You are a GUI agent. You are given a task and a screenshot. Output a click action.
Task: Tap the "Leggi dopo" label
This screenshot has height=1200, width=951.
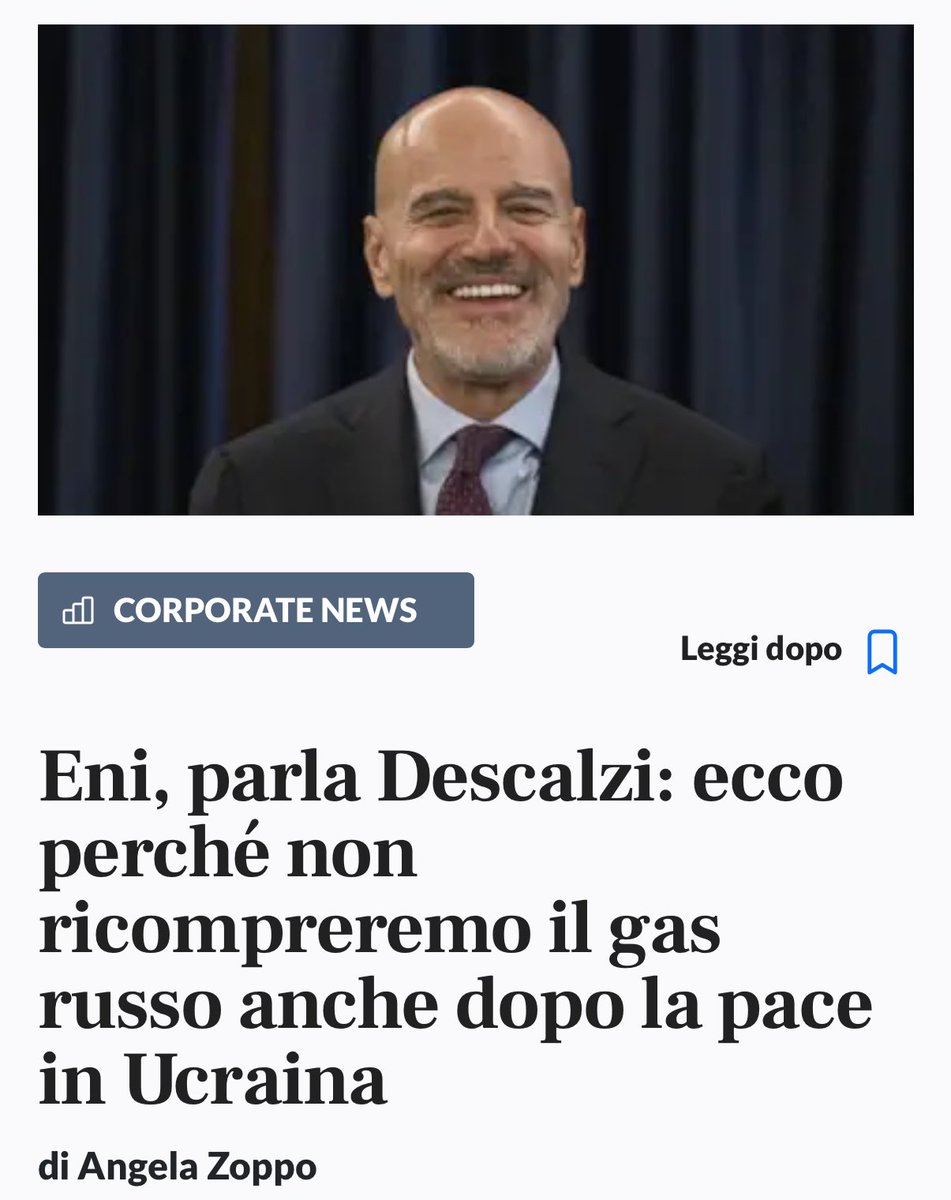(x=761, y=650)
